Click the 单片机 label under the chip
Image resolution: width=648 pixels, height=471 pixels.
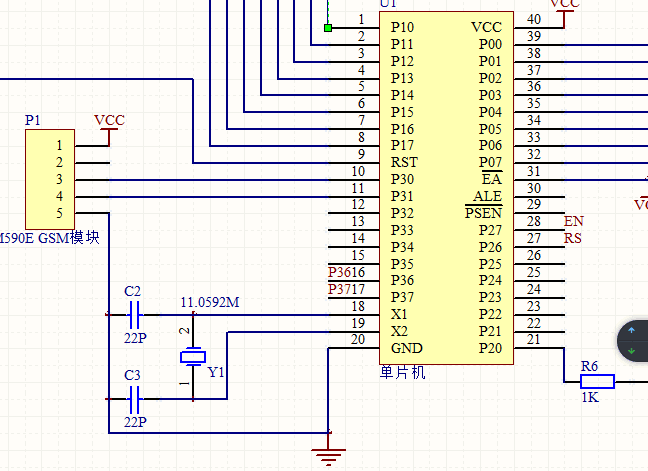point(402,373)
